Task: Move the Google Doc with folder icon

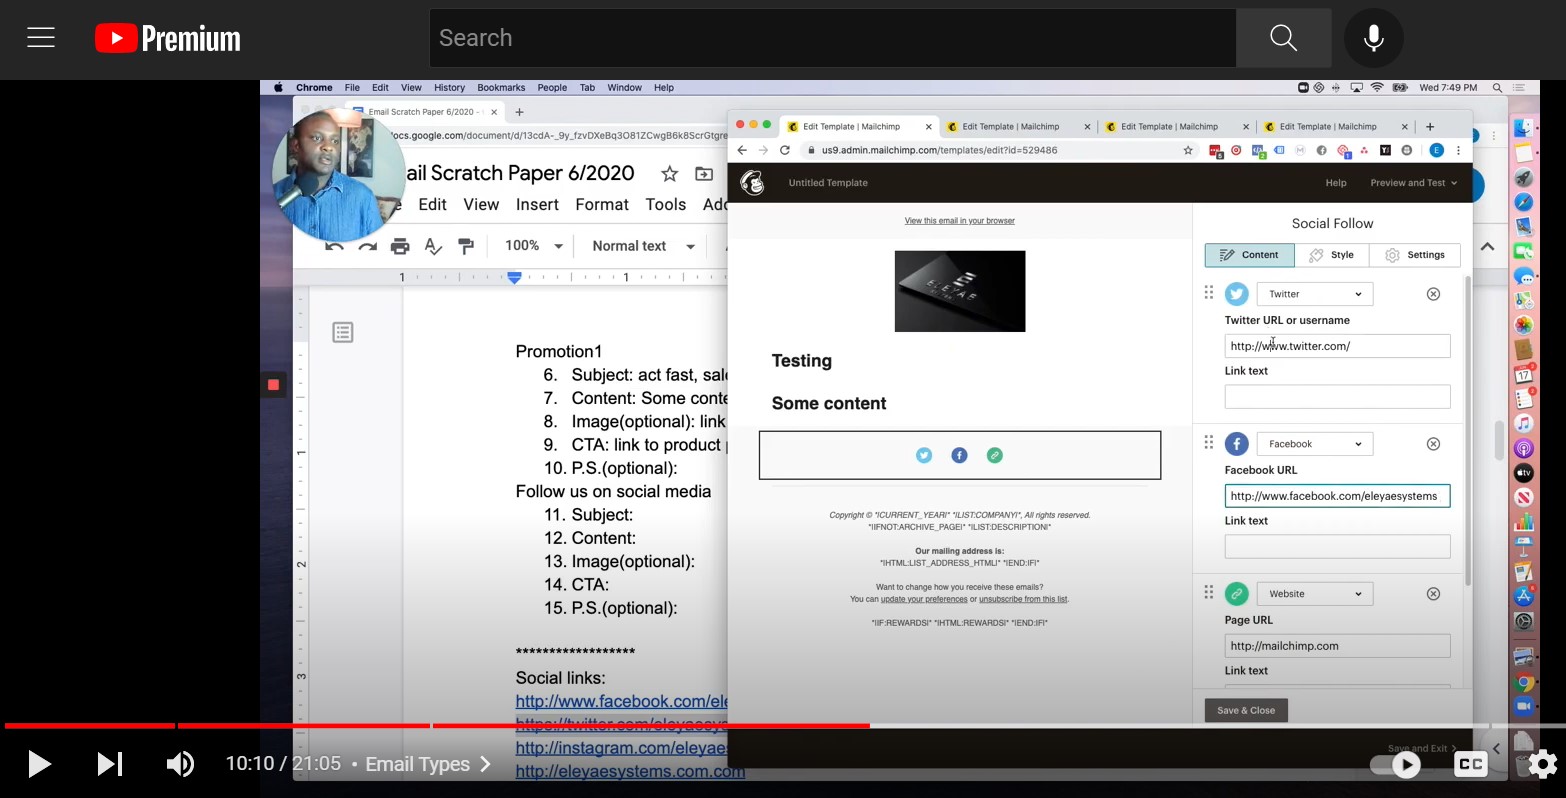Action: coord(704,174)
